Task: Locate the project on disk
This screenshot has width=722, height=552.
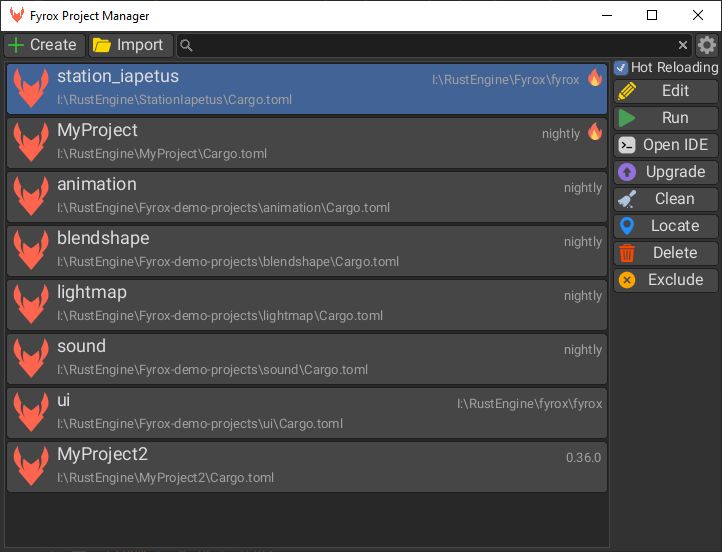Action: coord(666,226)
